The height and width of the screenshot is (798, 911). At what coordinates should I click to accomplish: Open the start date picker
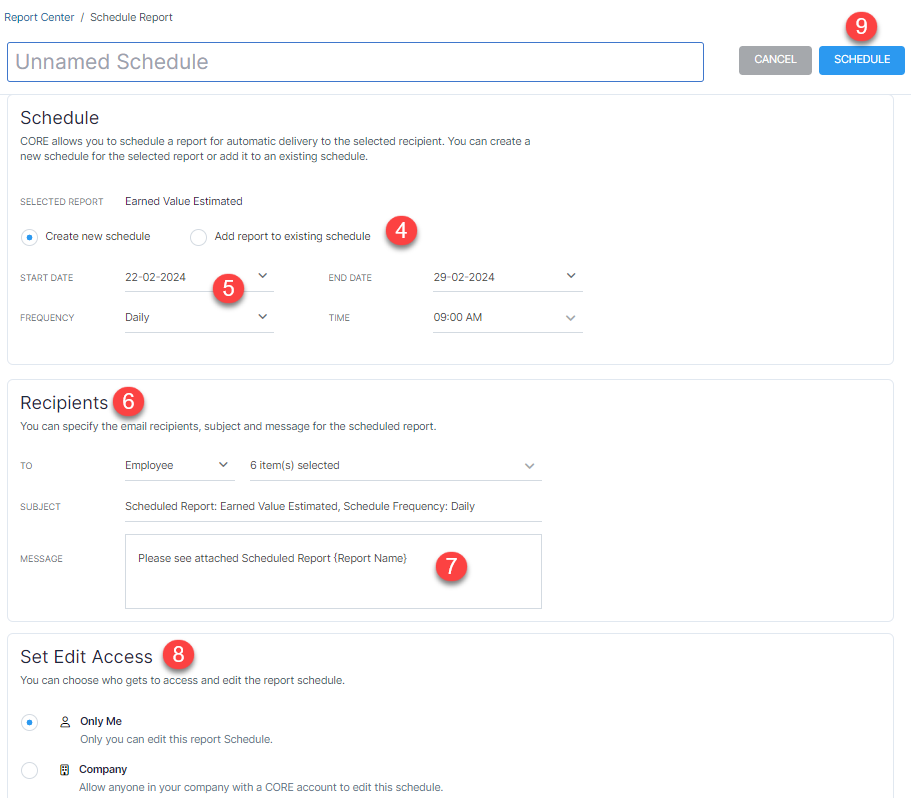pos(261,276)
